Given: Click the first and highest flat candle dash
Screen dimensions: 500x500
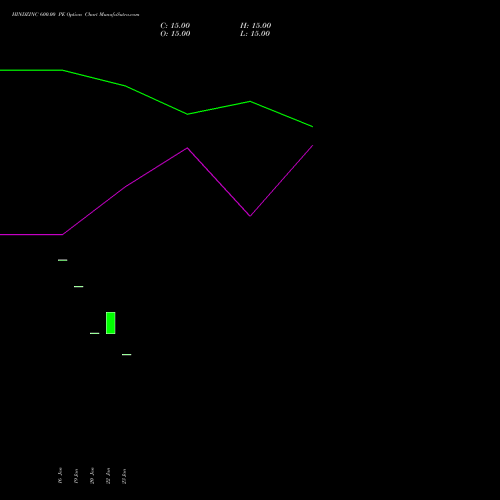Looking at the screenshot, I should tap(63, 260).
